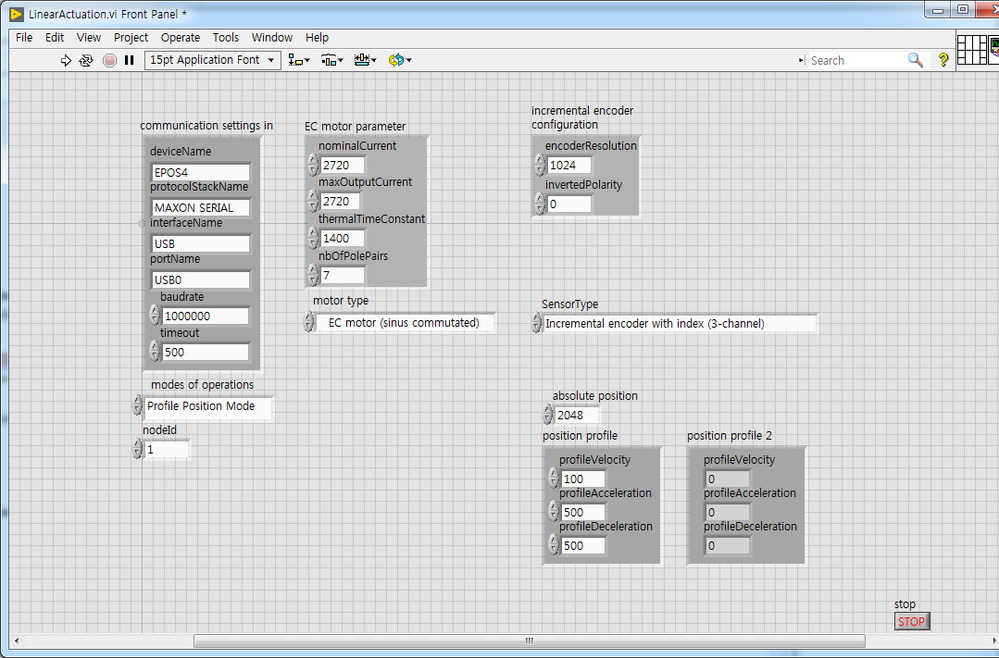Open the motor type selector
The image size is (999, 658).
click(x=406, y=322)
